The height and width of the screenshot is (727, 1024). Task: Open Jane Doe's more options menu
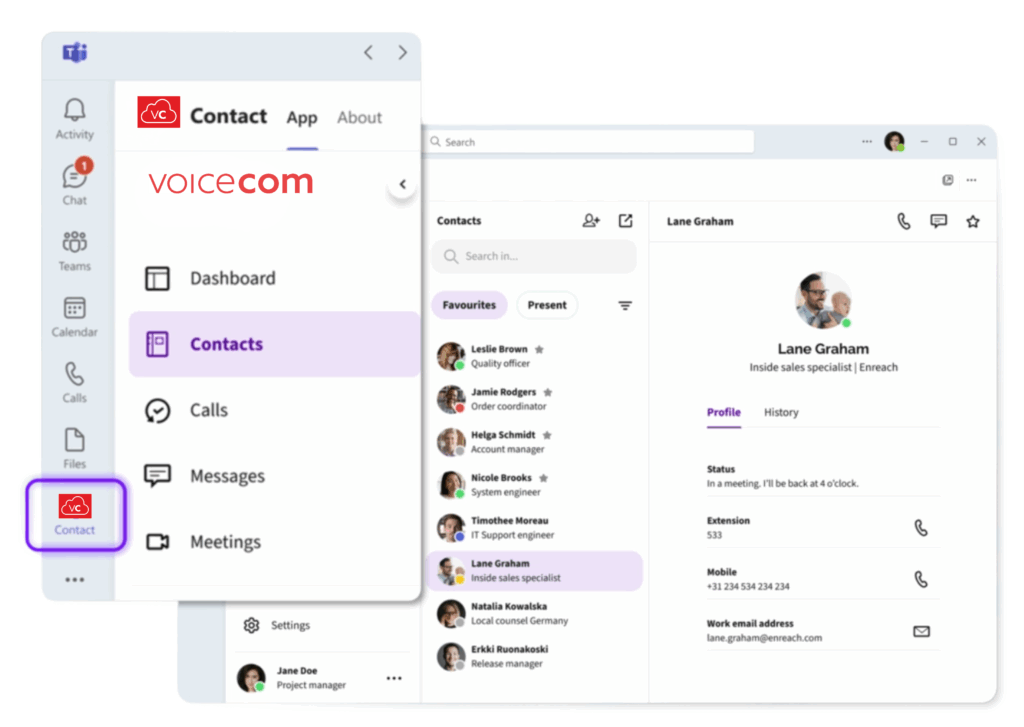[x=394, y=678]
